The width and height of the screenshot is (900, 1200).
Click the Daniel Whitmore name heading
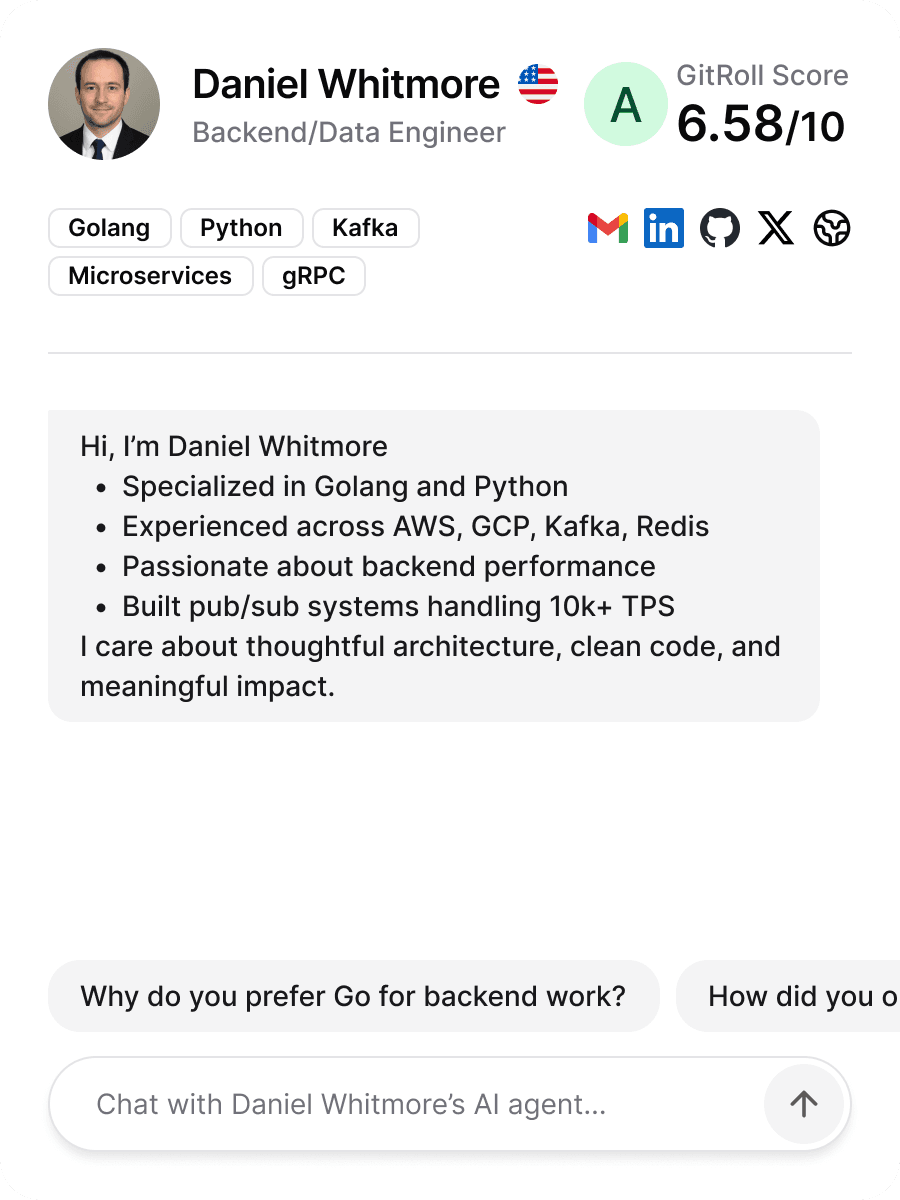346,84
